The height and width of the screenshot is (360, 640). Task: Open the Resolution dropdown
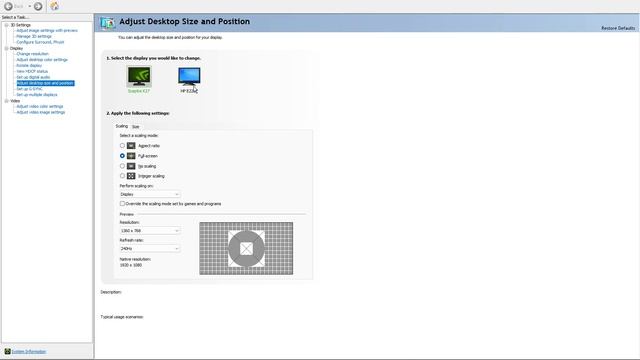149,231
